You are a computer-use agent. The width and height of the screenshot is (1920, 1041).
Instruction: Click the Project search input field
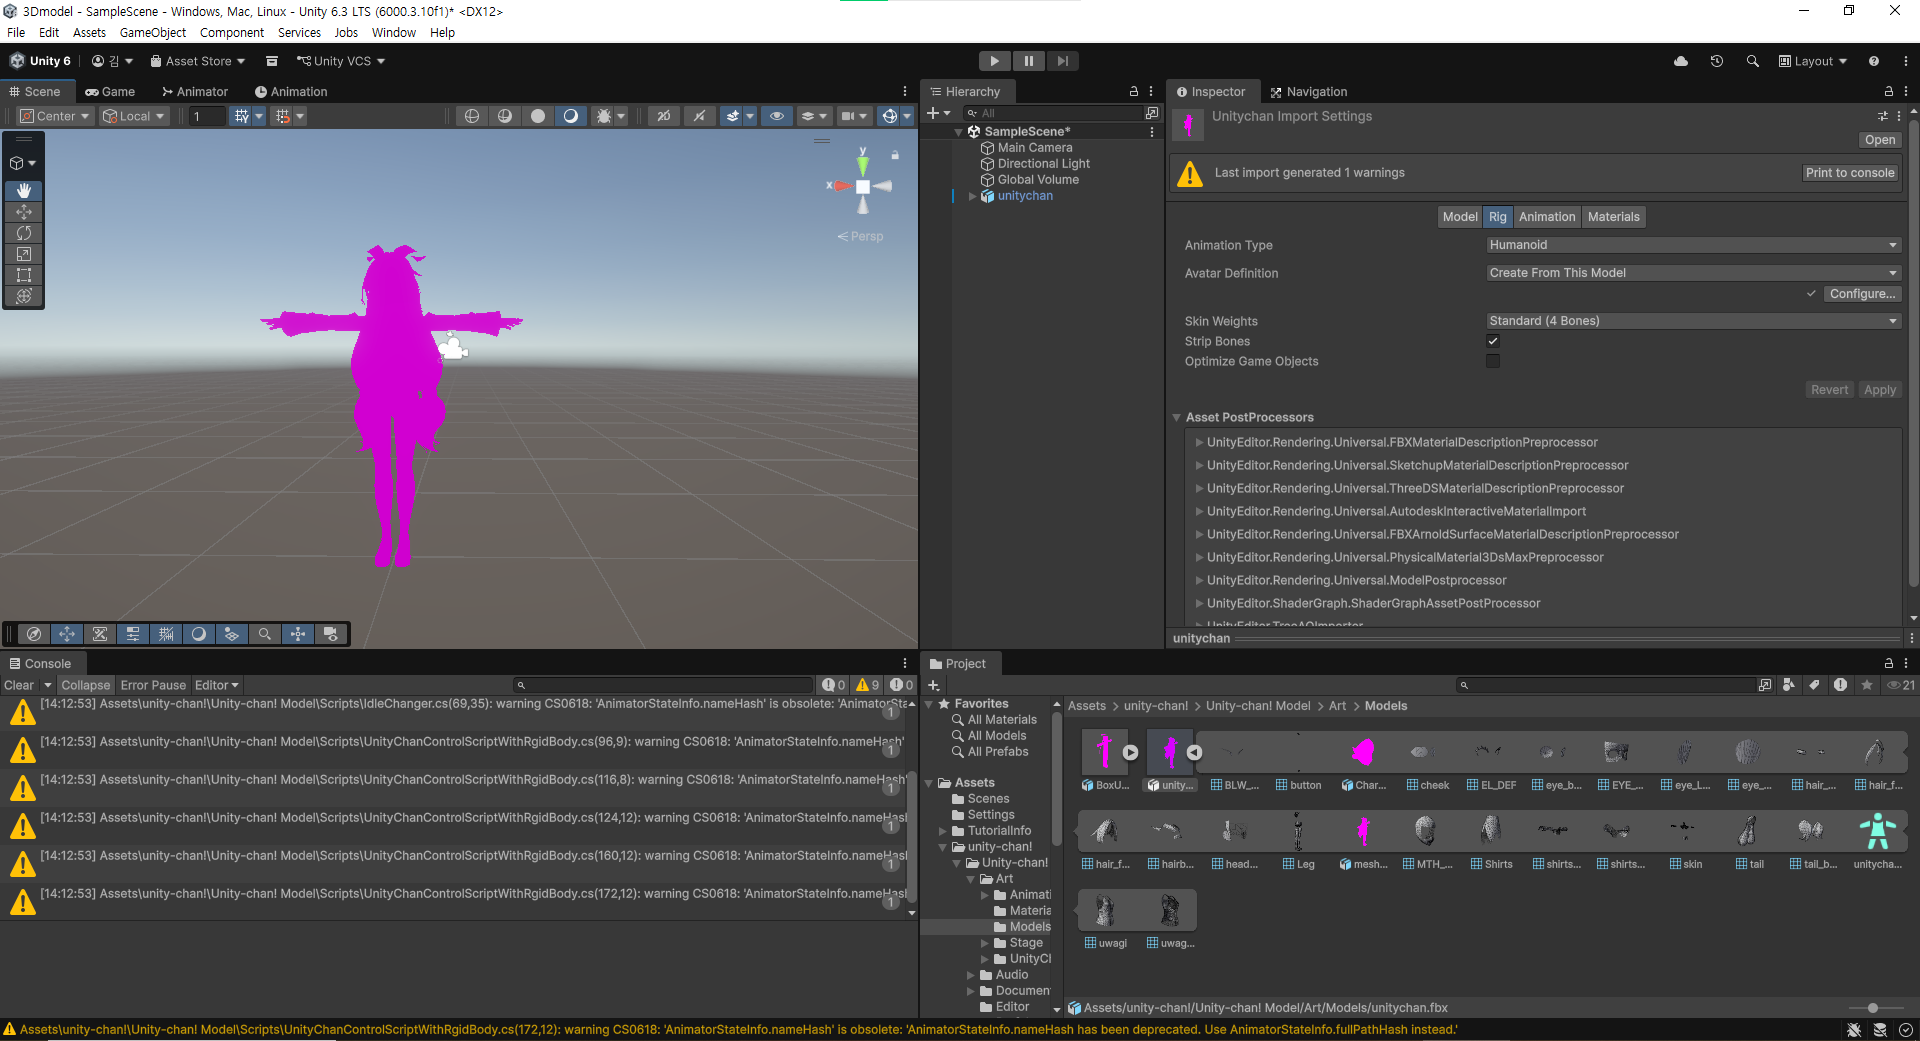(x=1606, y=685)
